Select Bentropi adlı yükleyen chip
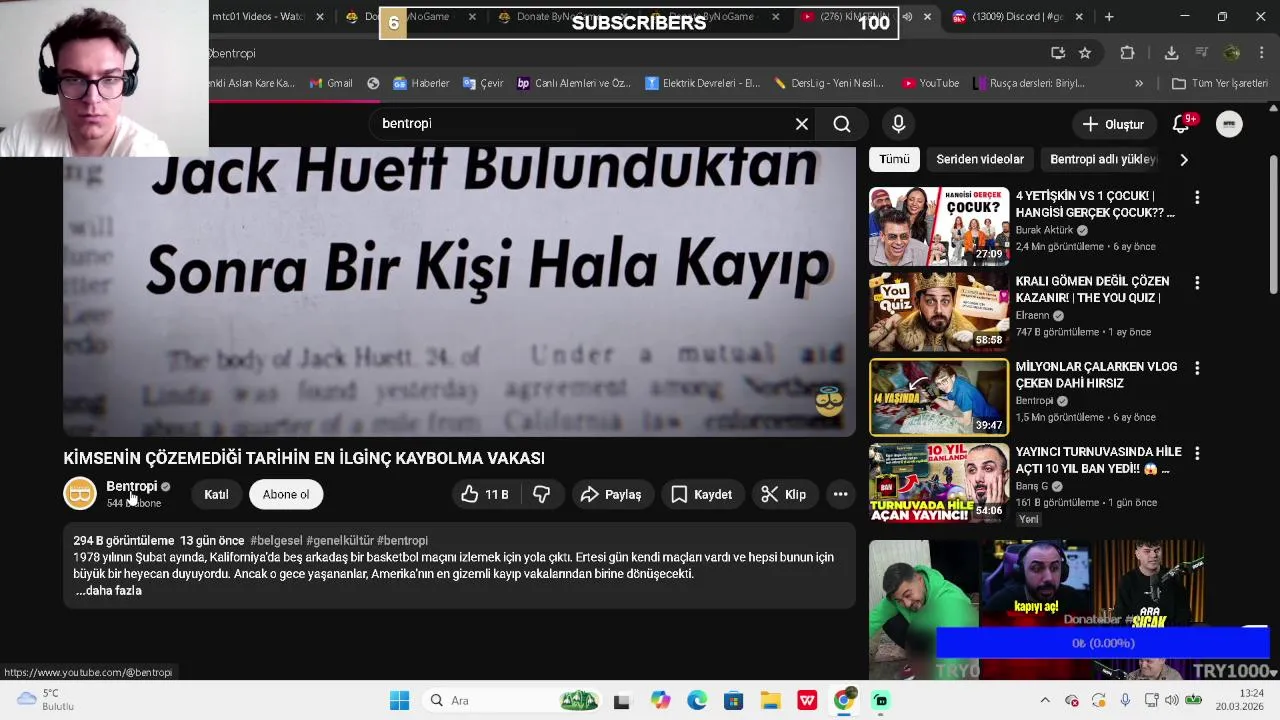The image size is (1280, 720). coord(1103,159)
